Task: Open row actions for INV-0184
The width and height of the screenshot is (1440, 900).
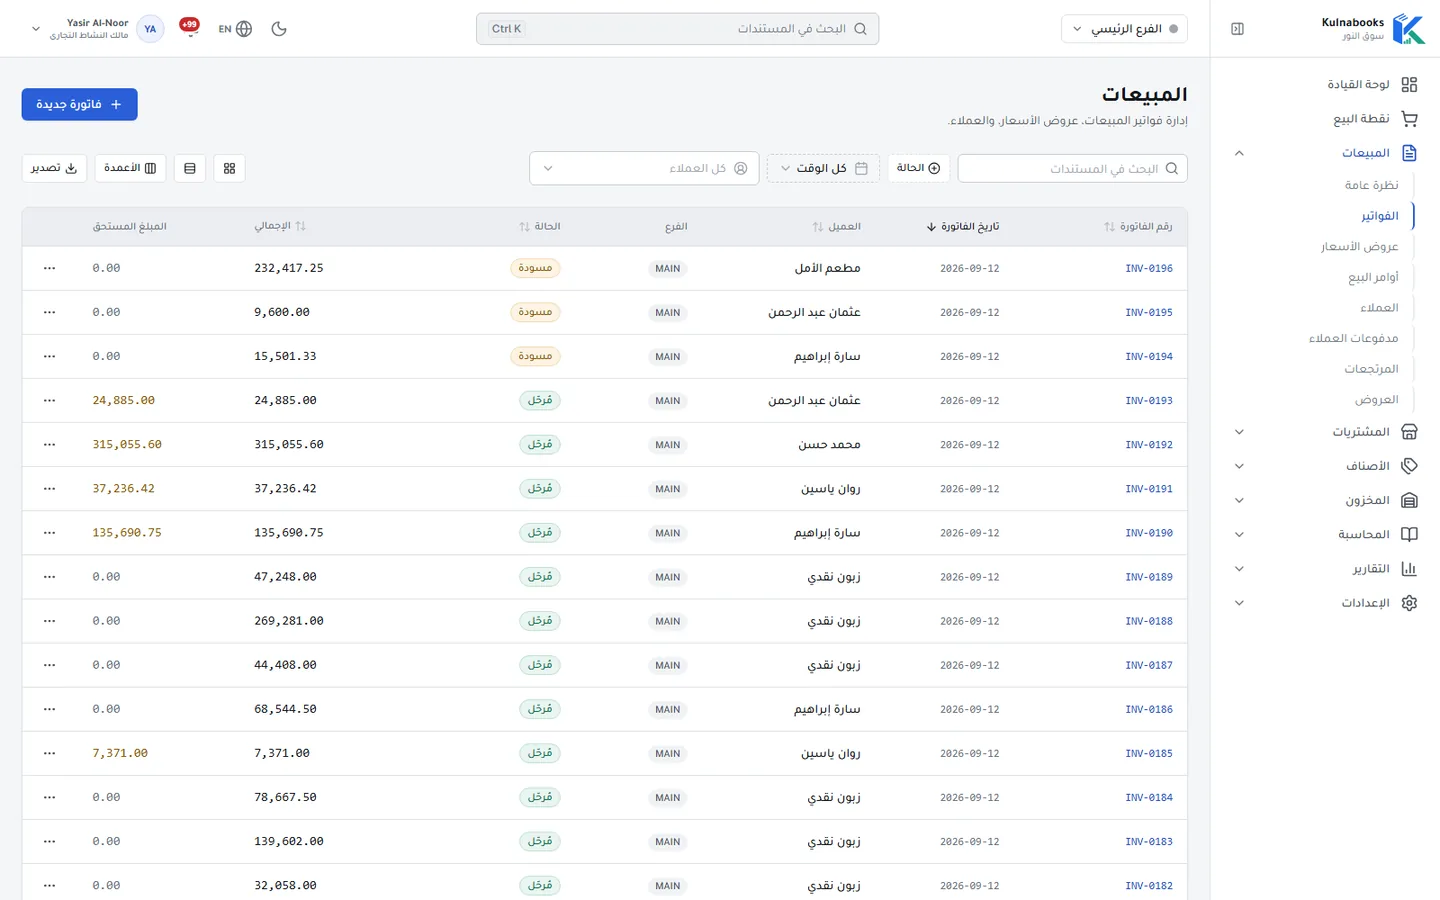Action: pyautogui.click(x=50, y=797)
